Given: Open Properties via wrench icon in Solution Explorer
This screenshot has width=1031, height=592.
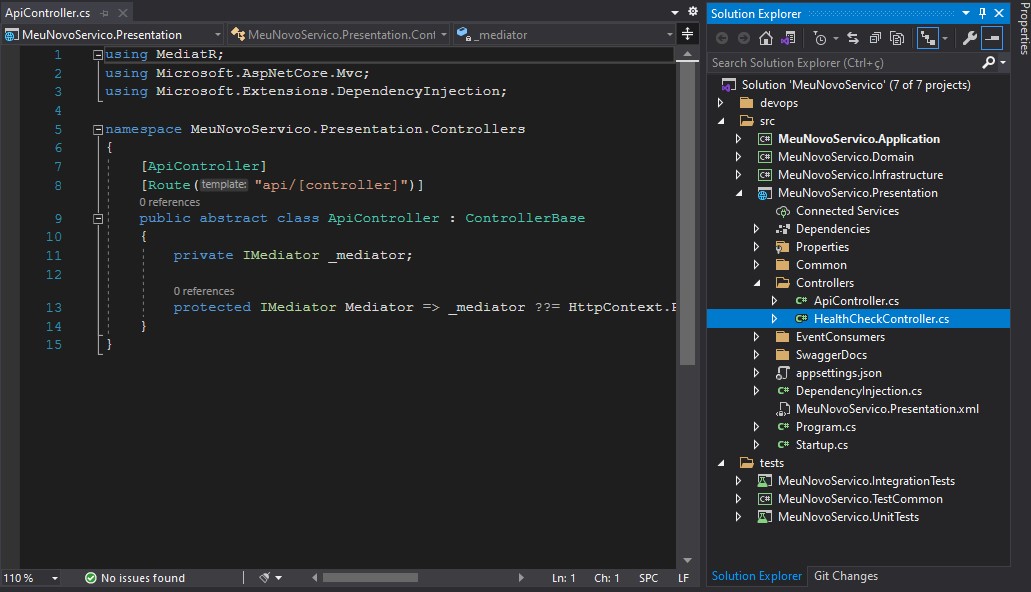Looking at the screenshot, I should [x=968, y=38].
